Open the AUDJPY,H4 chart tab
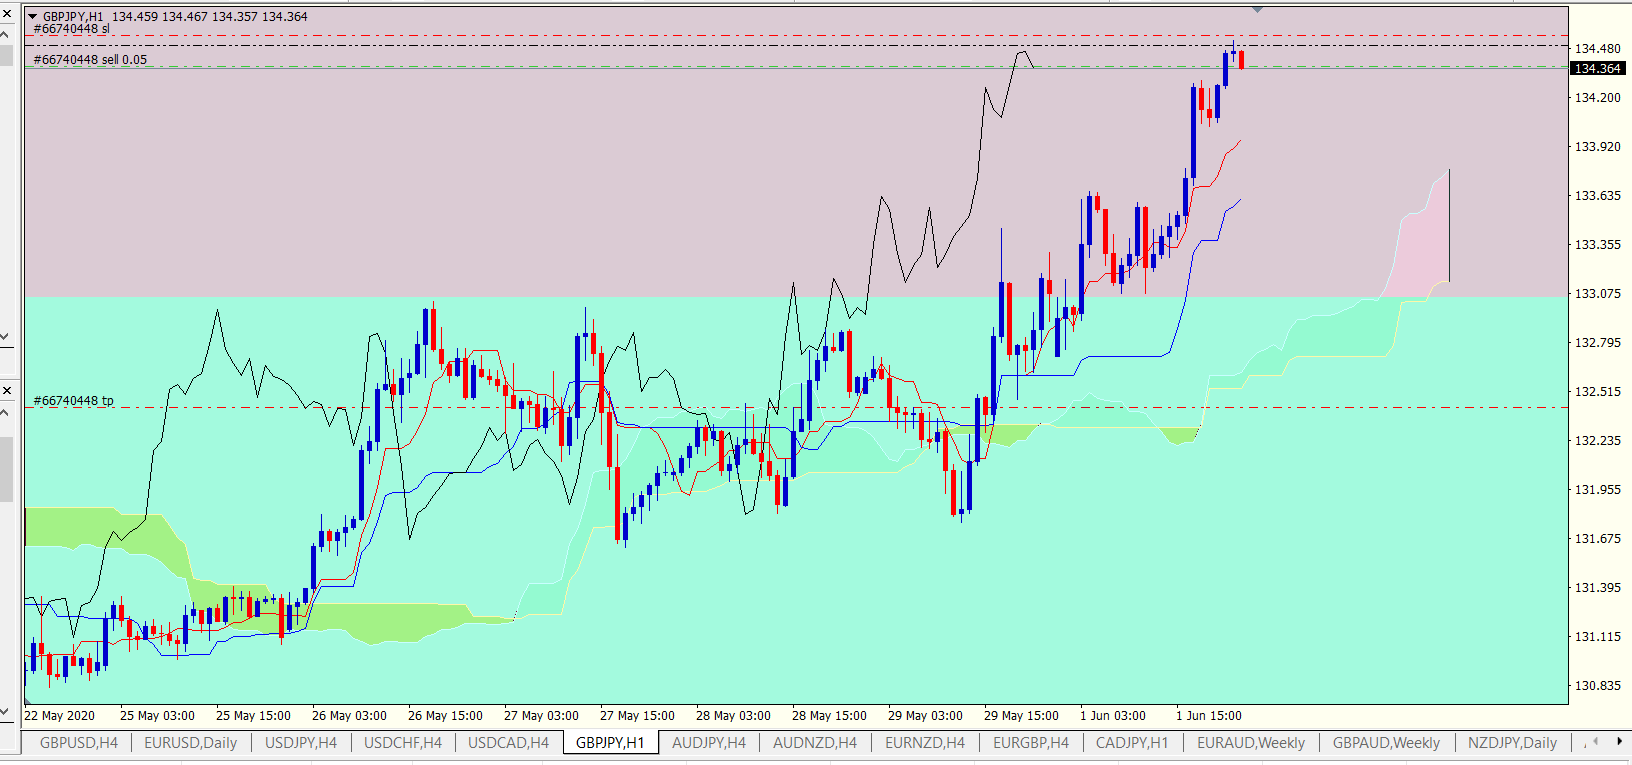This screenshot has width=1632, height=765. 709,743
